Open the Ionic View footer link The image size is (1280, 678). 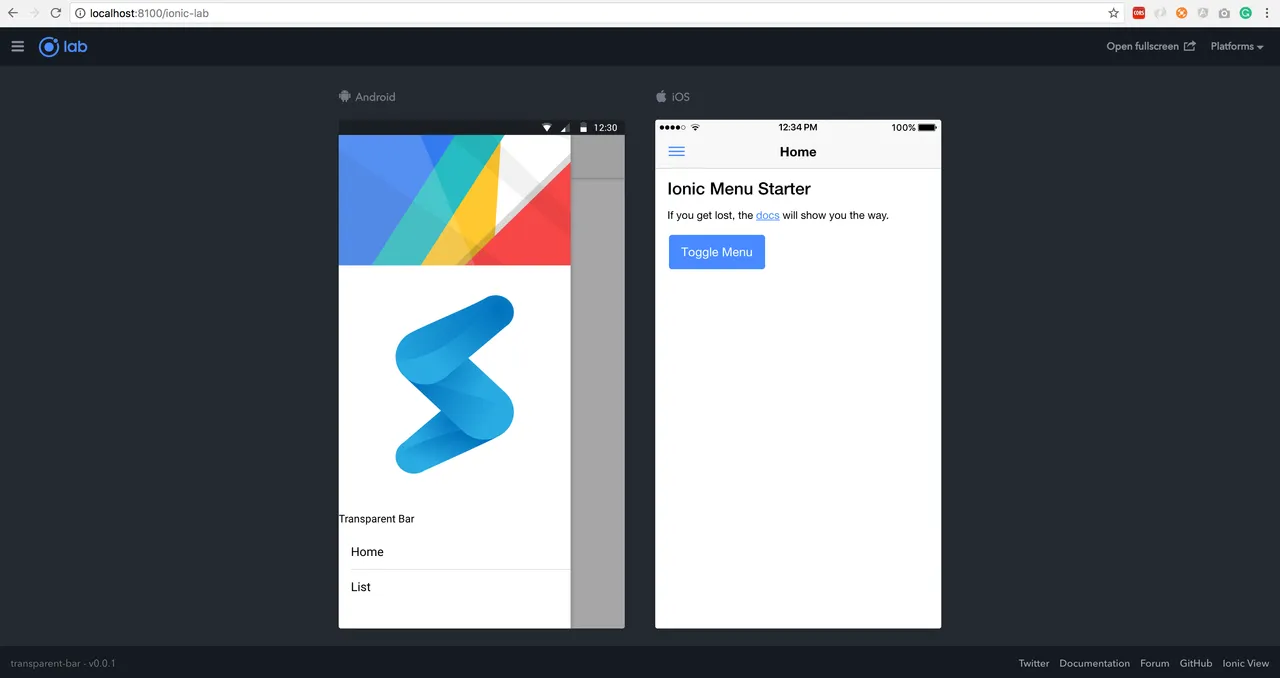click(1246, 663)
